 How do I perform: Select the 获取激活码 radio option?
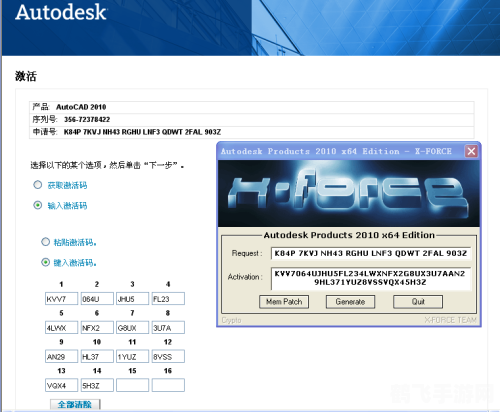tap(38, 185)
